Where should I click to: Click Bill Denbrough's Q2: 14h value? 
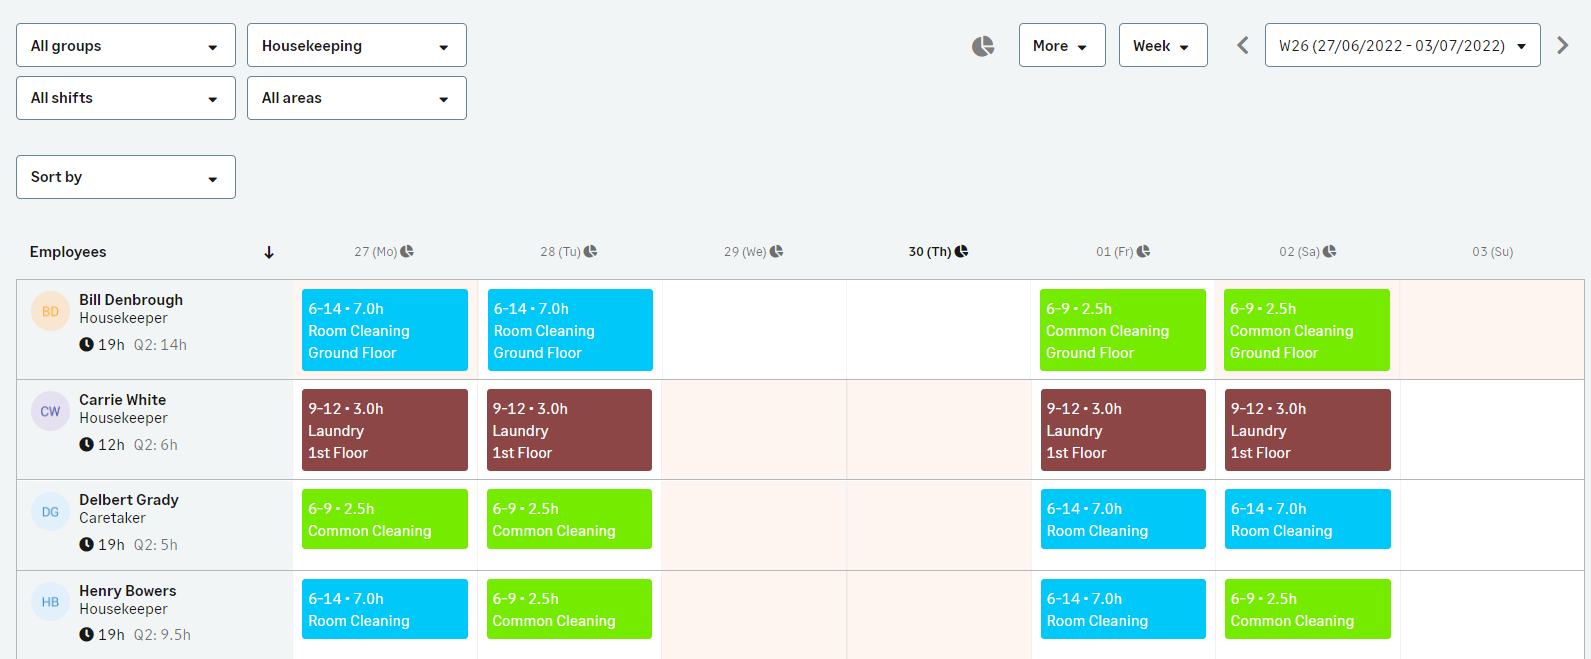pos(160,345)
